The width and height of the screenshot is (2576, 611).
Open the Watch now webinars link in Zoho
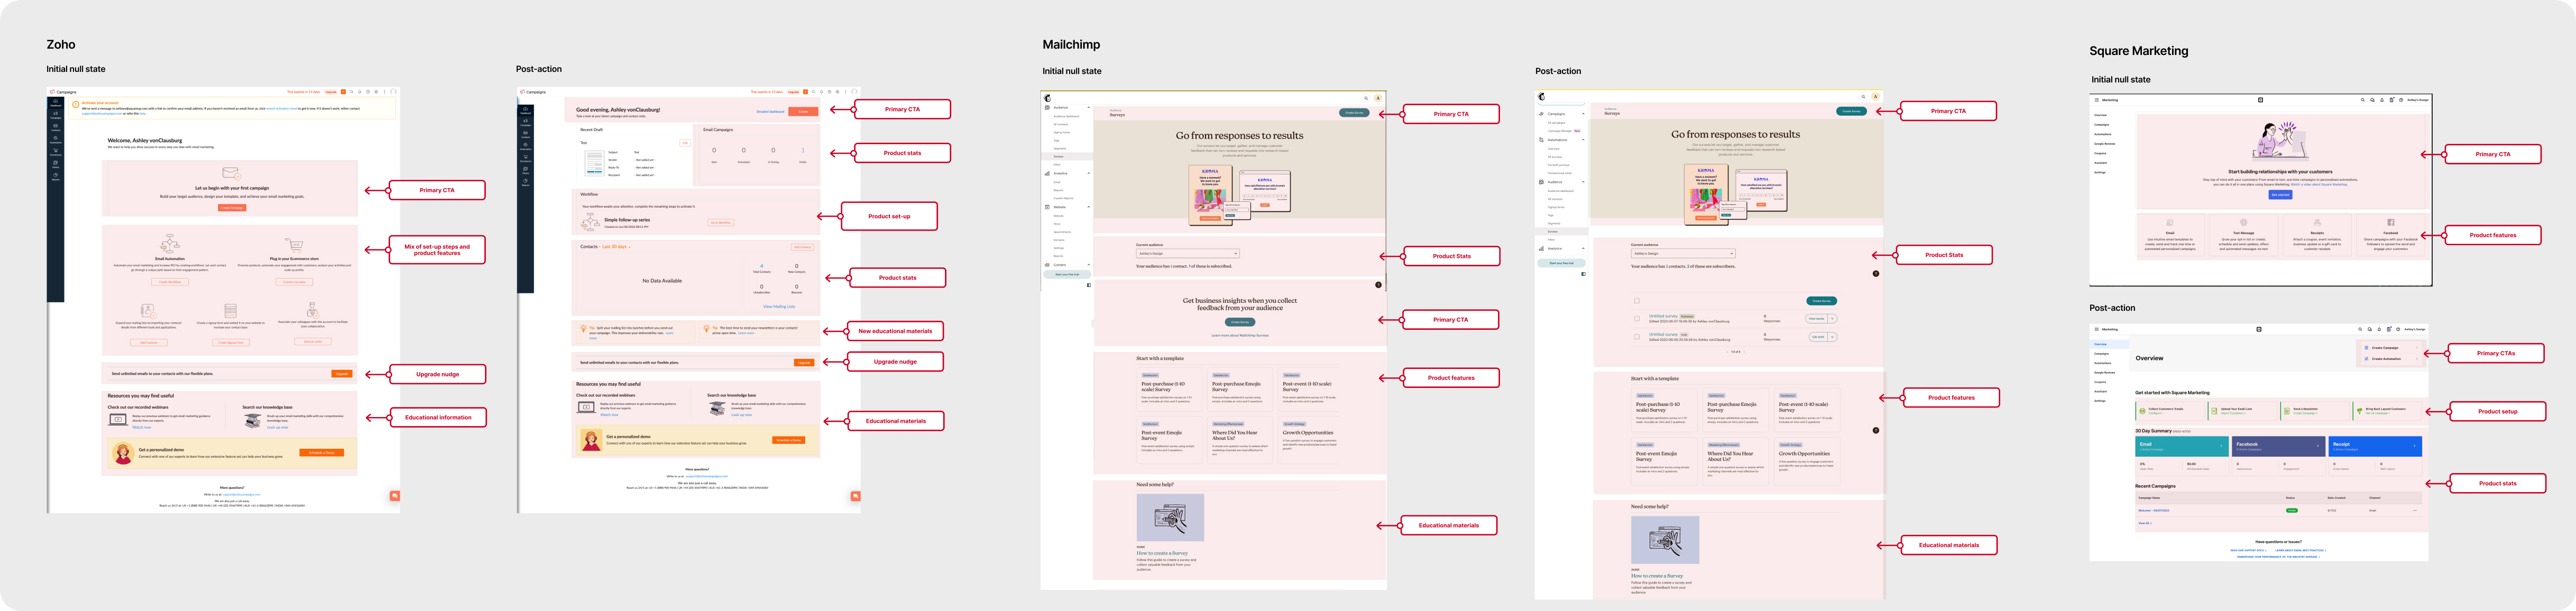(x=142, y=428)
